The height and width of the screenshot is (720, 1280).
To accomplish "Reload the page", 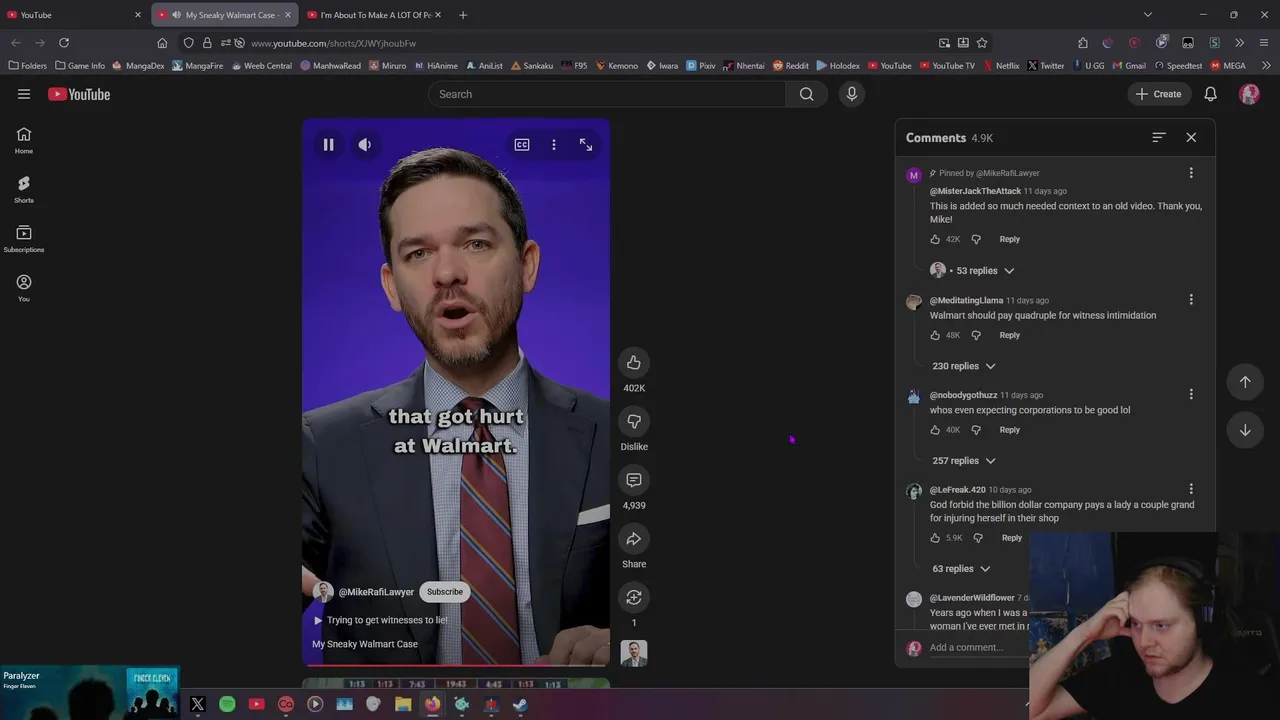I will tap(64, 43).
